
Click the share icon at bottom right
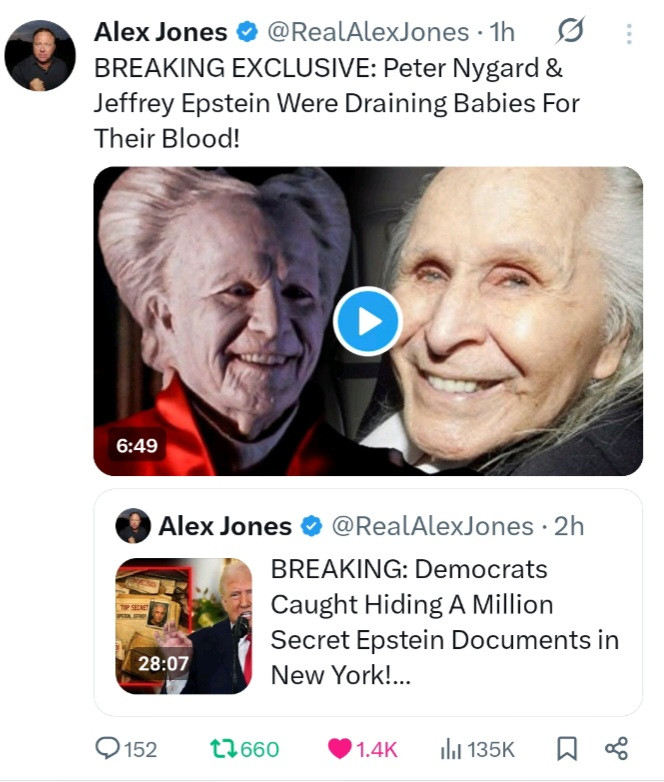(x=617, y=749)
